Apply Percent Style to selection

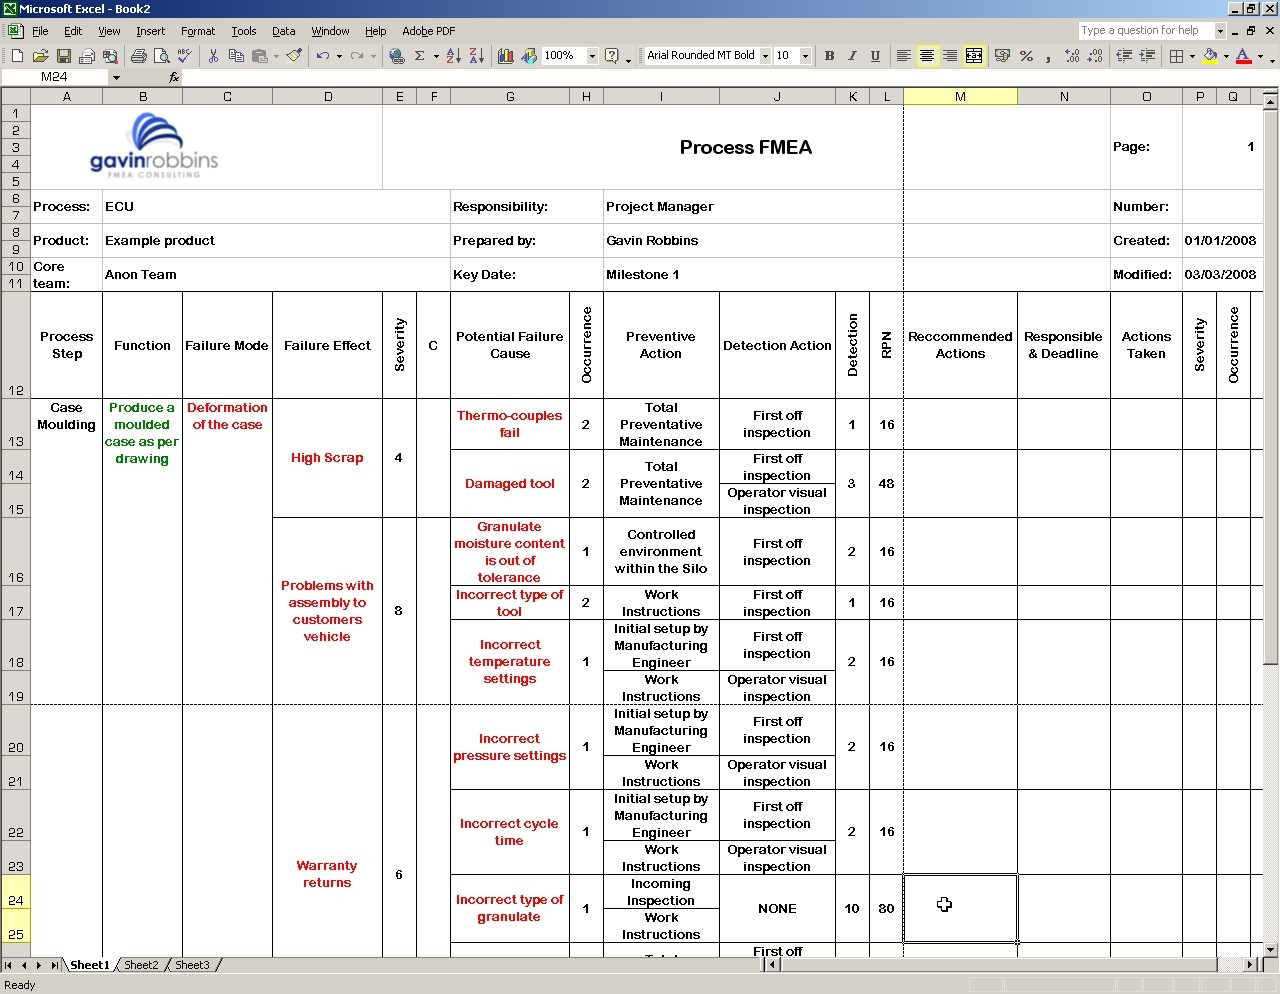[1026, 56]
